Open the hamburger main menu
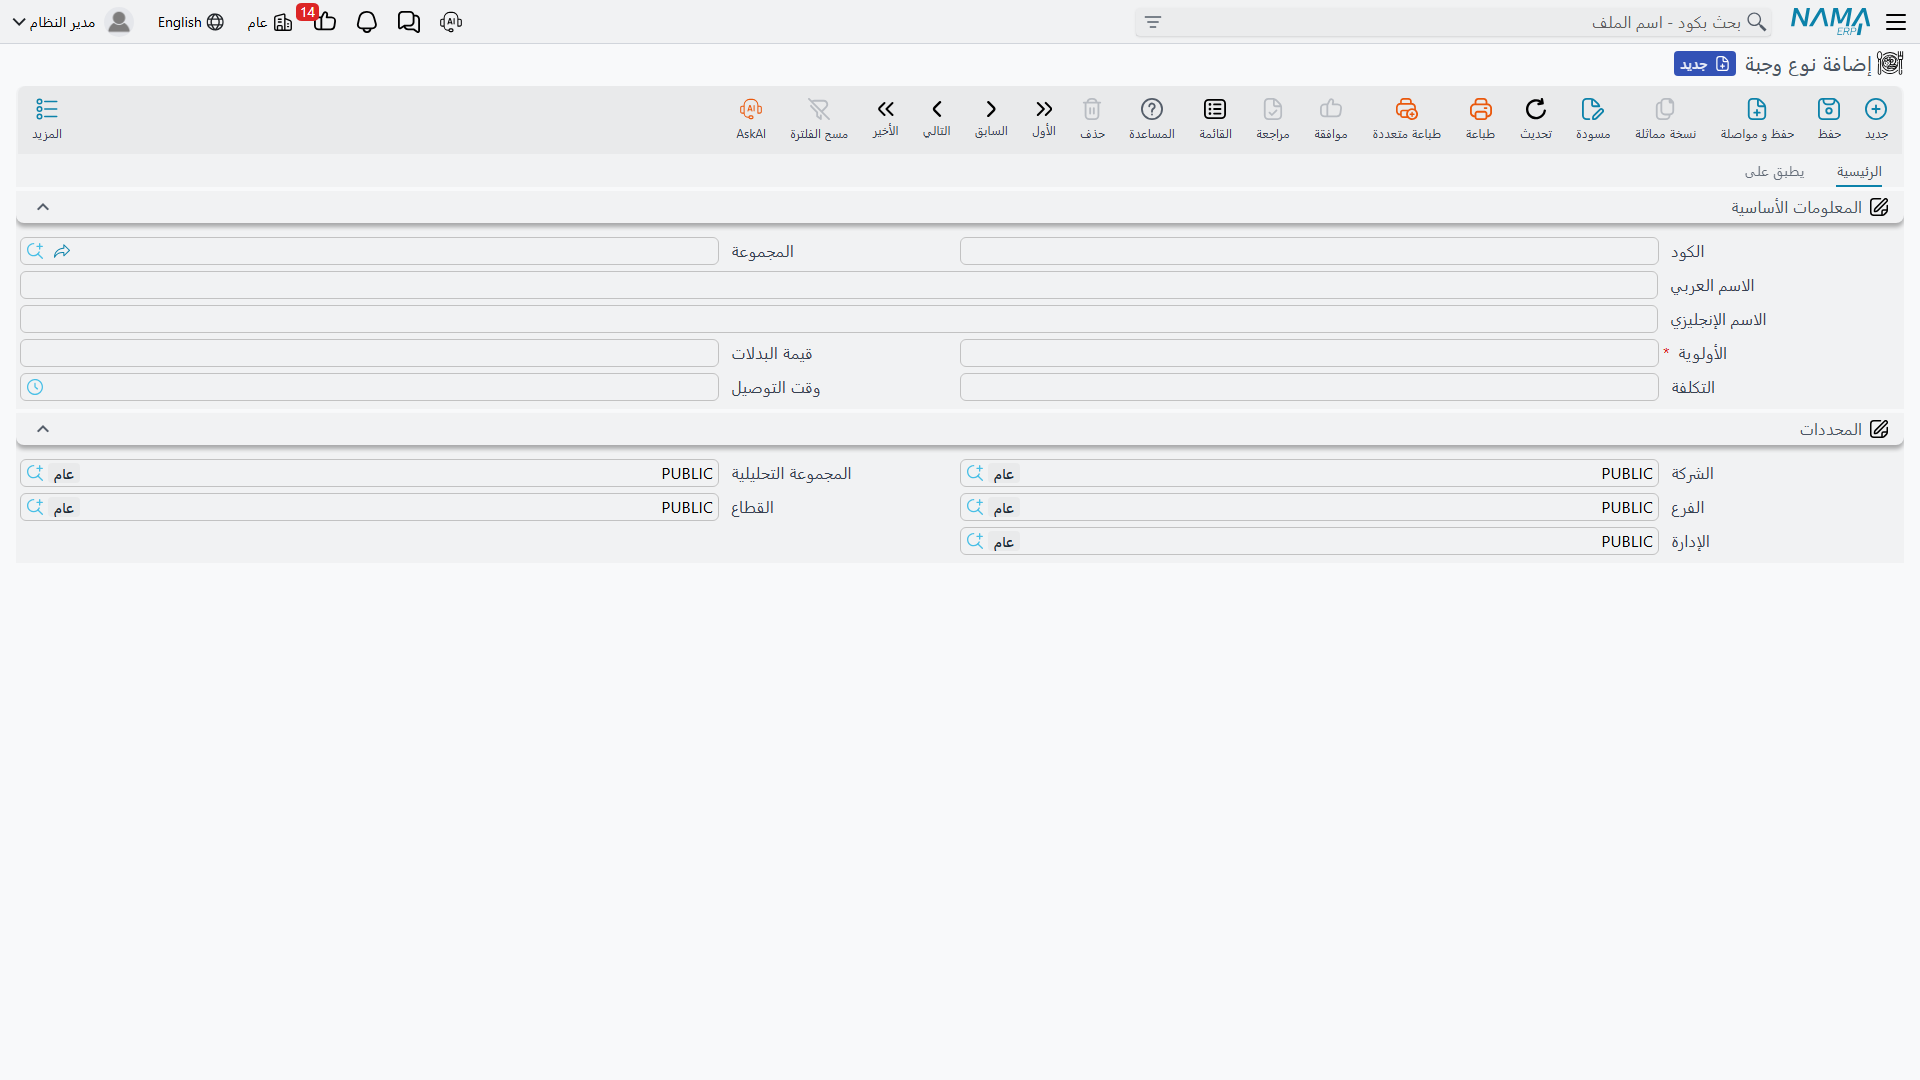 (x=1896, y=22)
